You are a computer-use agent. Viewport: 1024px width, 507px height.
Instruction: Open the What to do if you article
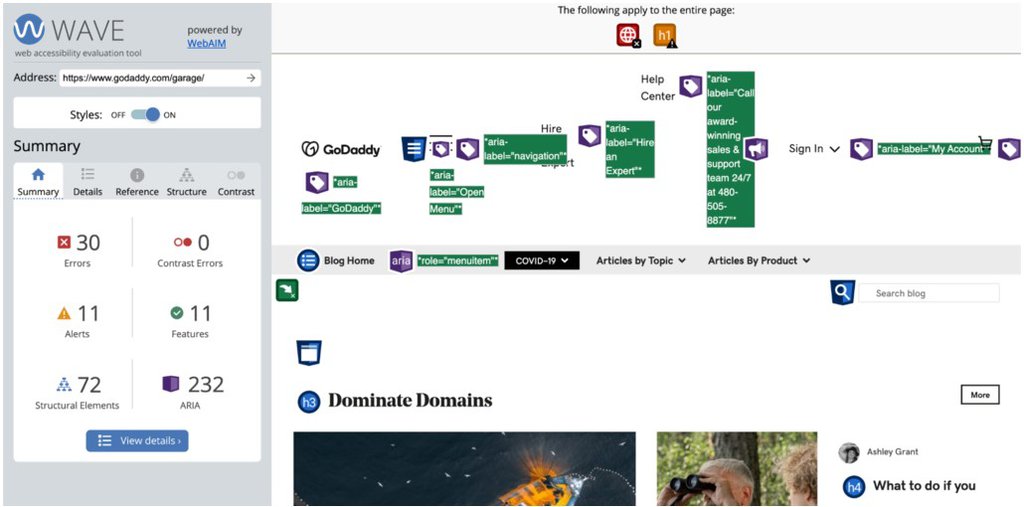924,485
